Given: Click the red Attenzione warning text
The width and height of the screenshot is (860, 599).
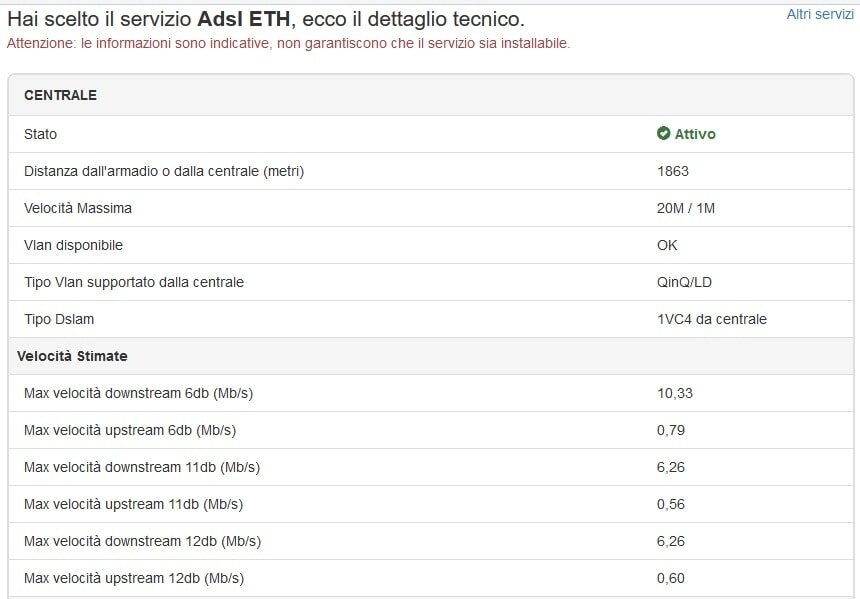Looking at the screenshot, I should [288, 43].
